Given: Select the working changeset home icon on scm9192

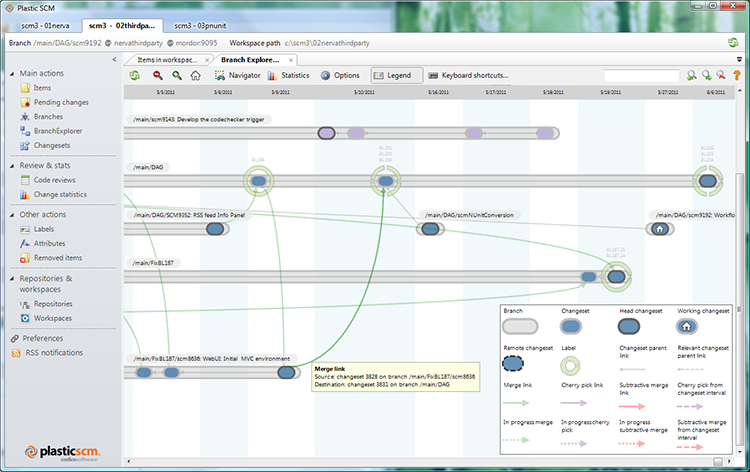Looking at the screenshot, I should 660,229.
